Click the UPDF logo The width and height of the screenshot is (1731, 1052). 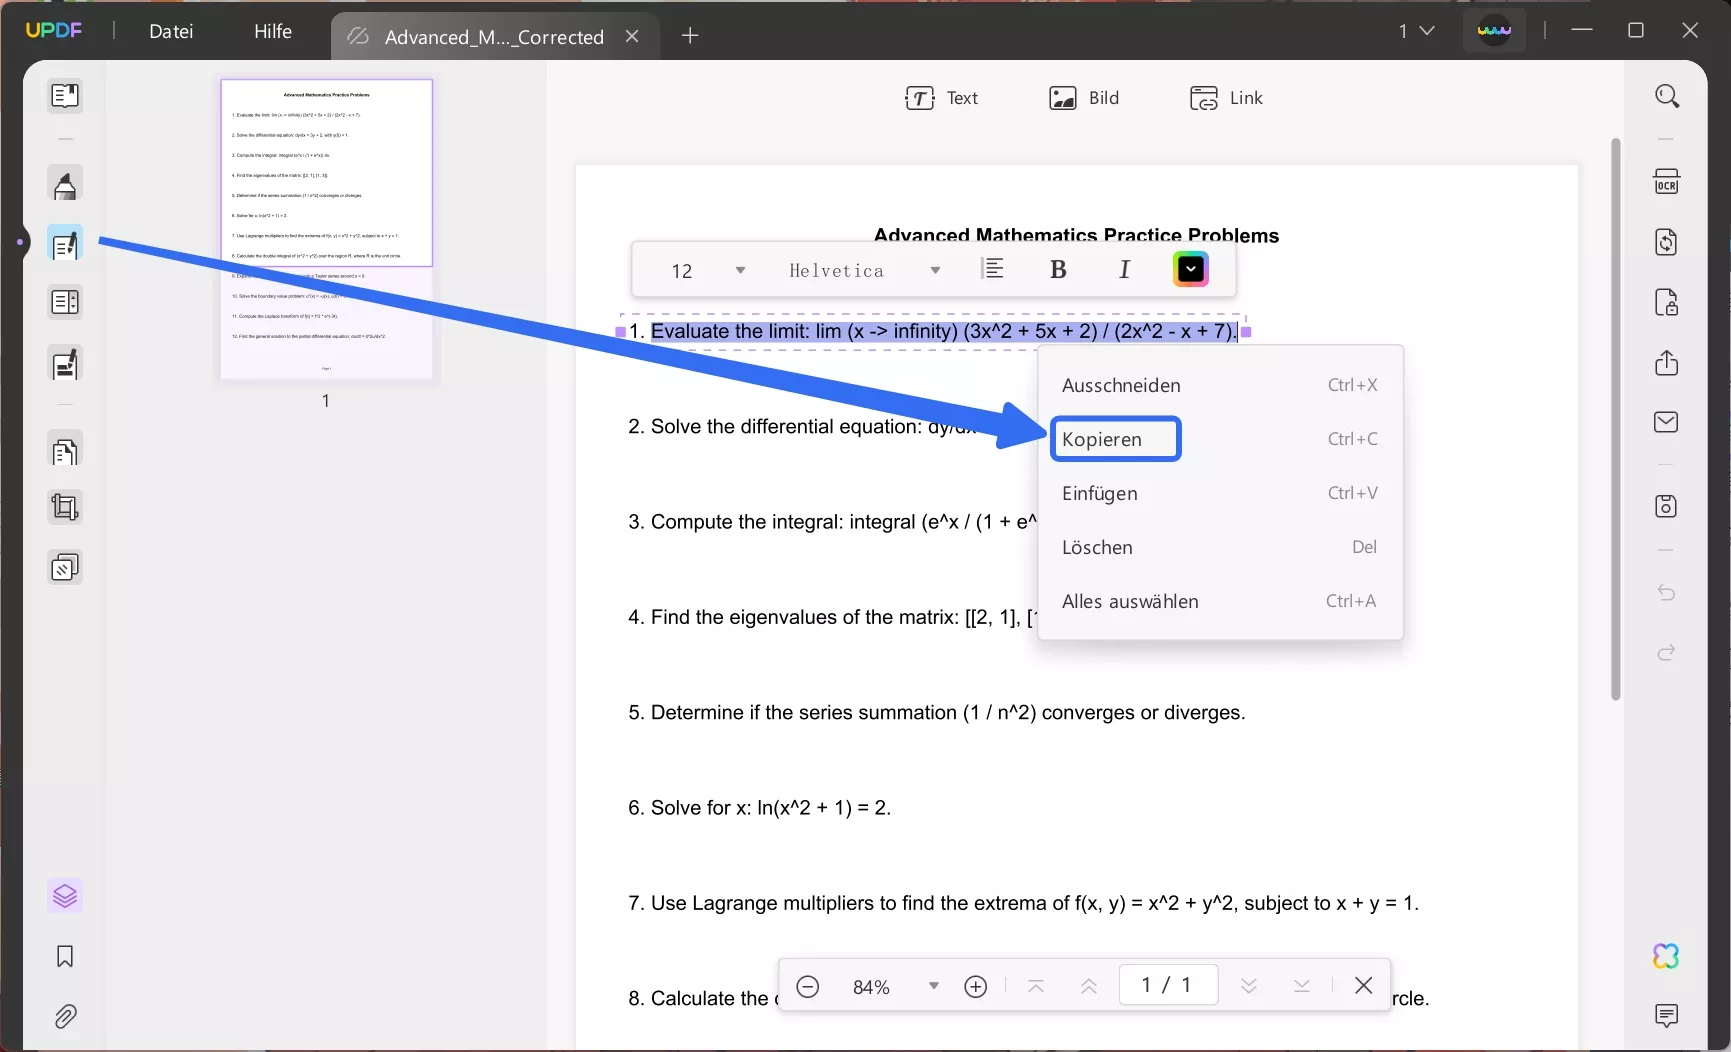pyautogui.click(x=54, y=30)
